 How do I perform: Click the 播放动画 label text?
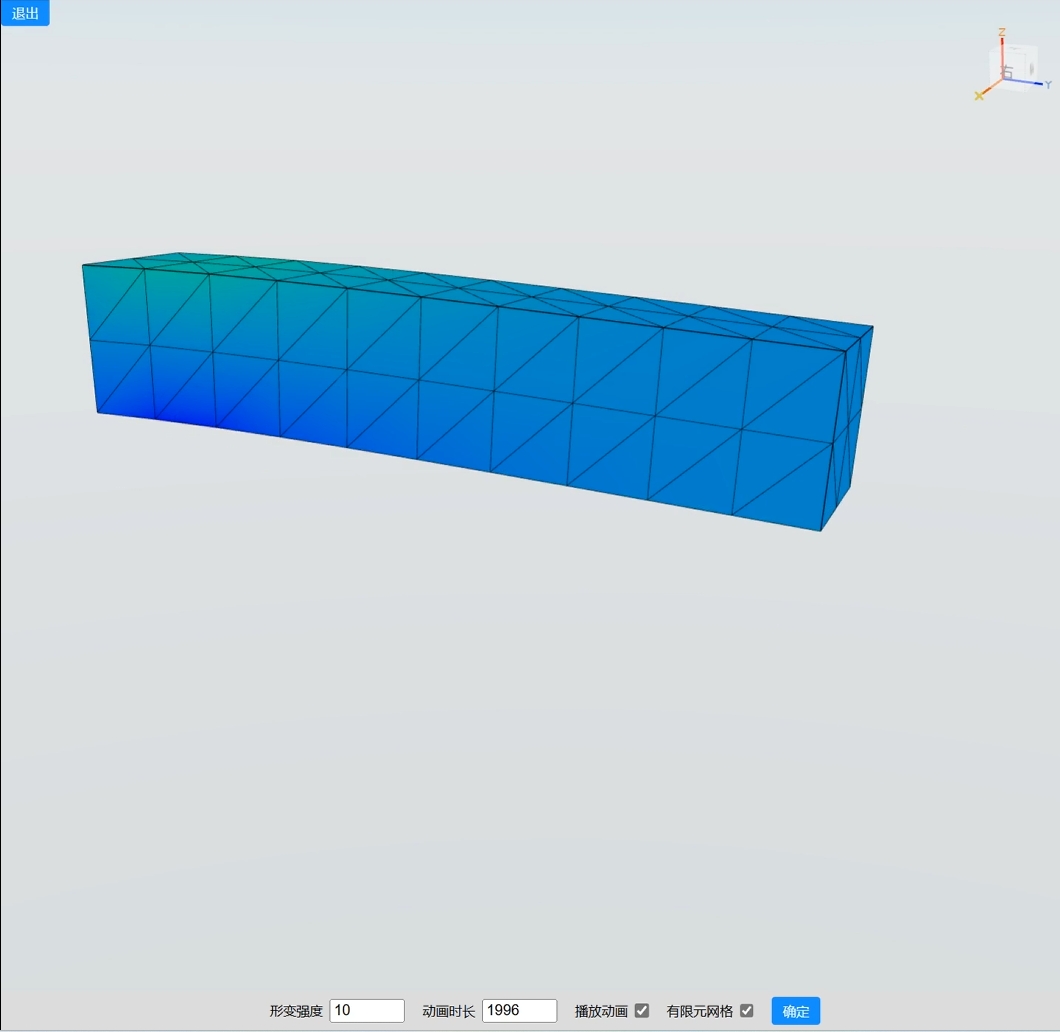click(x=601, y=1011)
